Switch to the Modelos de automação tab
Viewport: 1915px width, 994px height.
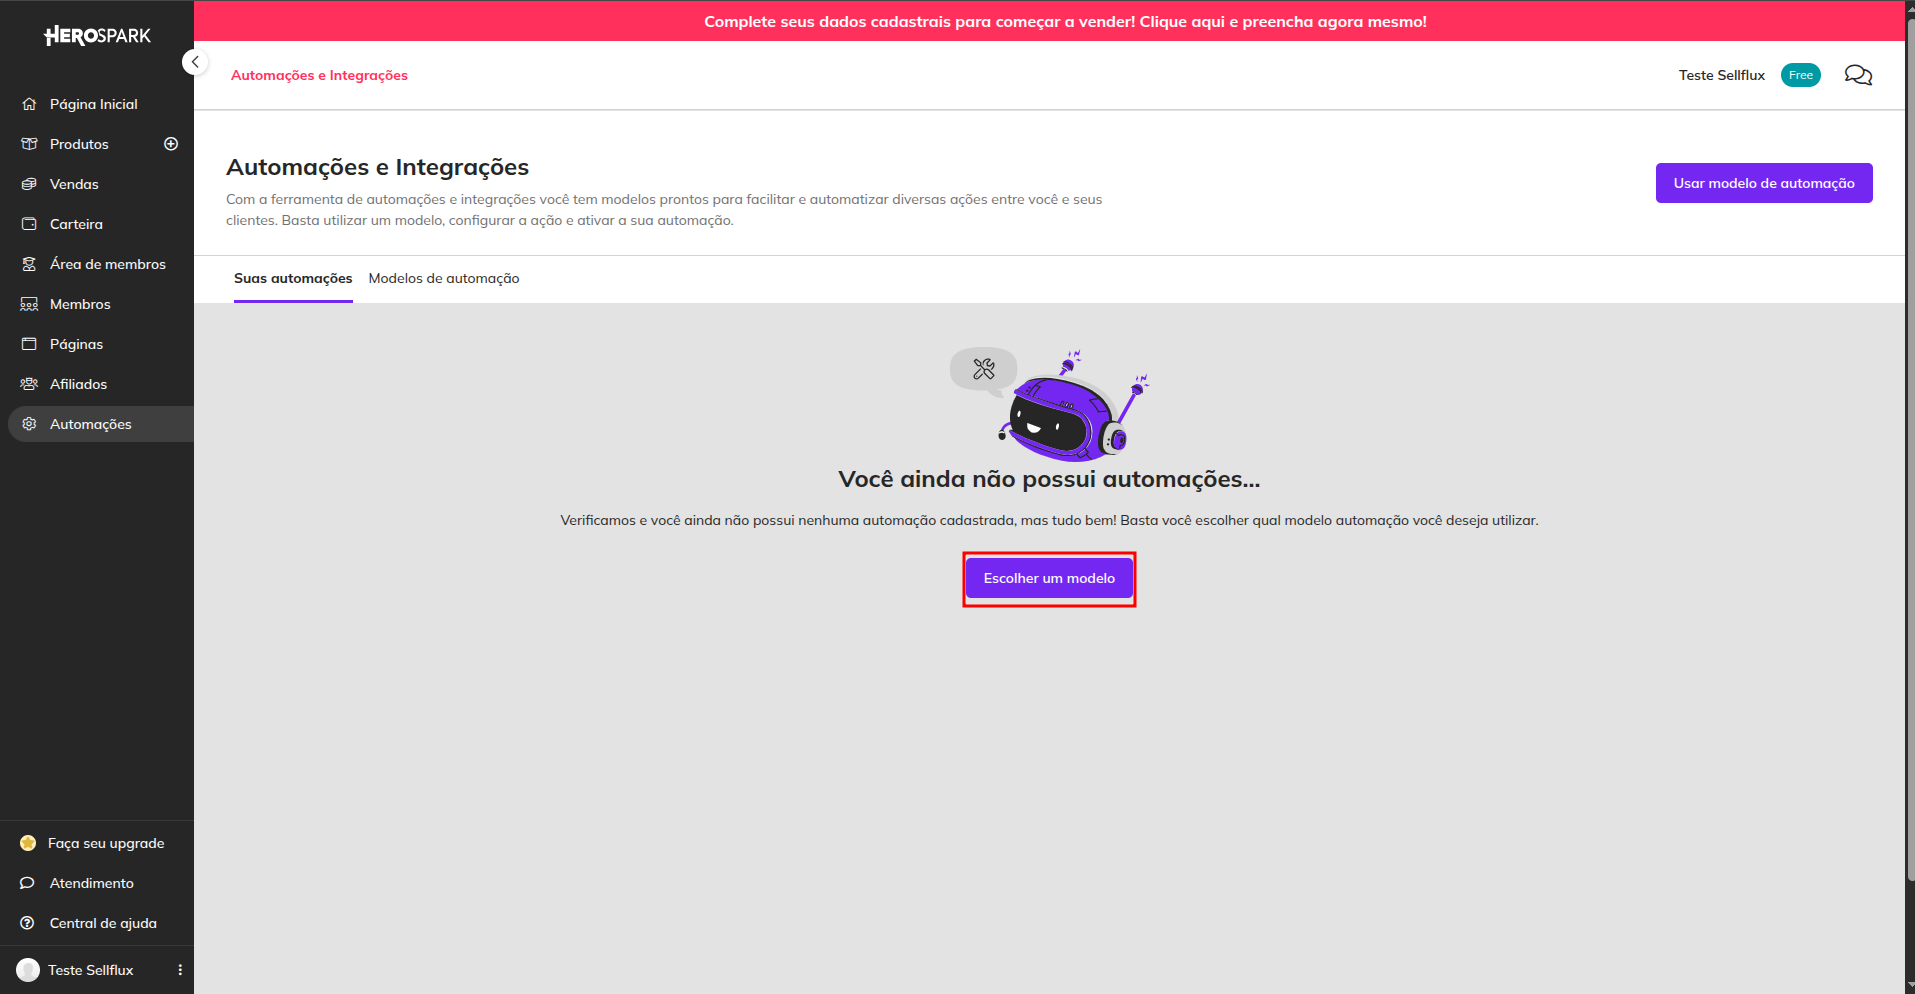[x=444, y=278]
